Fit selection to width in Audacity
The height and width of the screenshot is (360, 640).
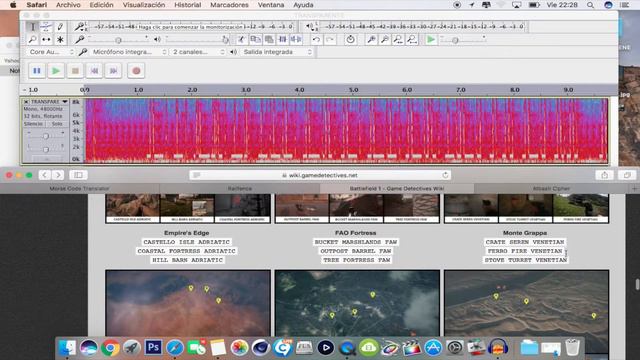(398, 40)
